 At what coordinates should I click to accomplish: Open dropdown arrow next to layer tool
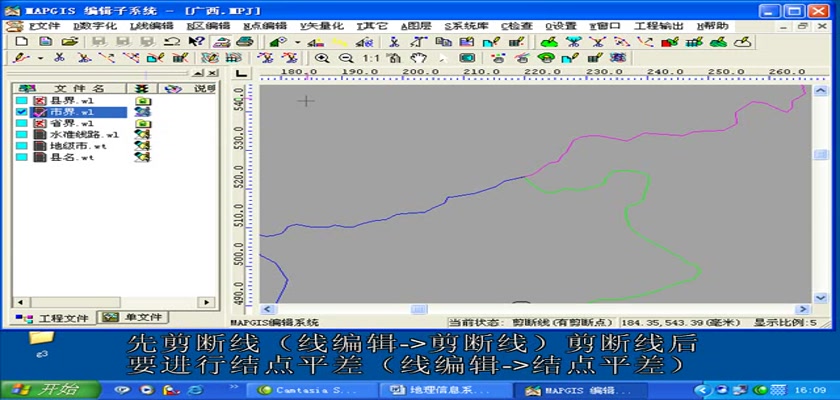pos(297,42)
